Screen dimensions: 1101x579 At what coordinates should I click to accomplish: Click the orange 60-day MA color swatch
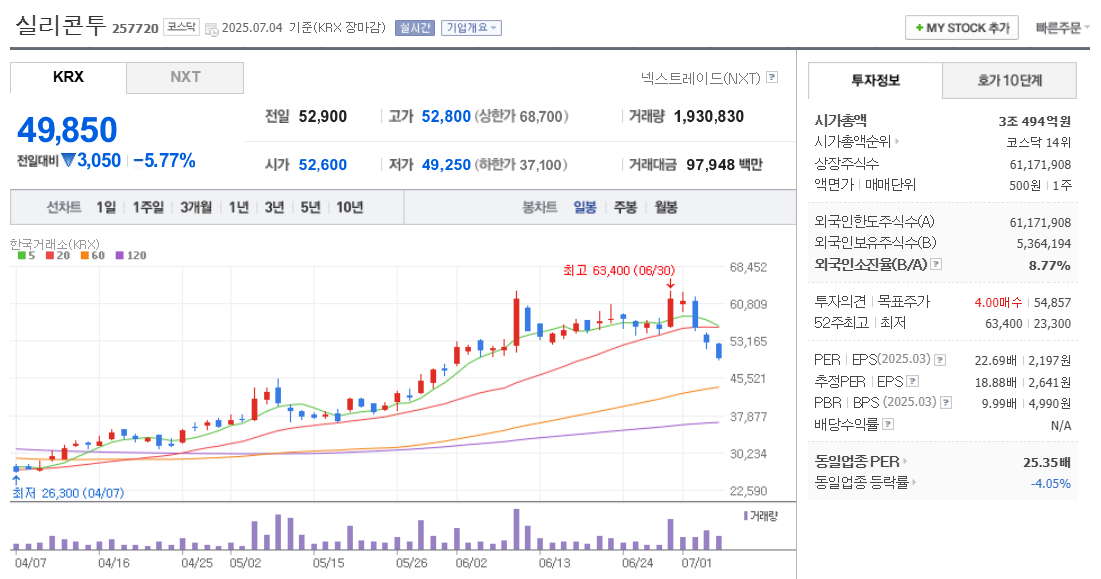pos(85,256)
